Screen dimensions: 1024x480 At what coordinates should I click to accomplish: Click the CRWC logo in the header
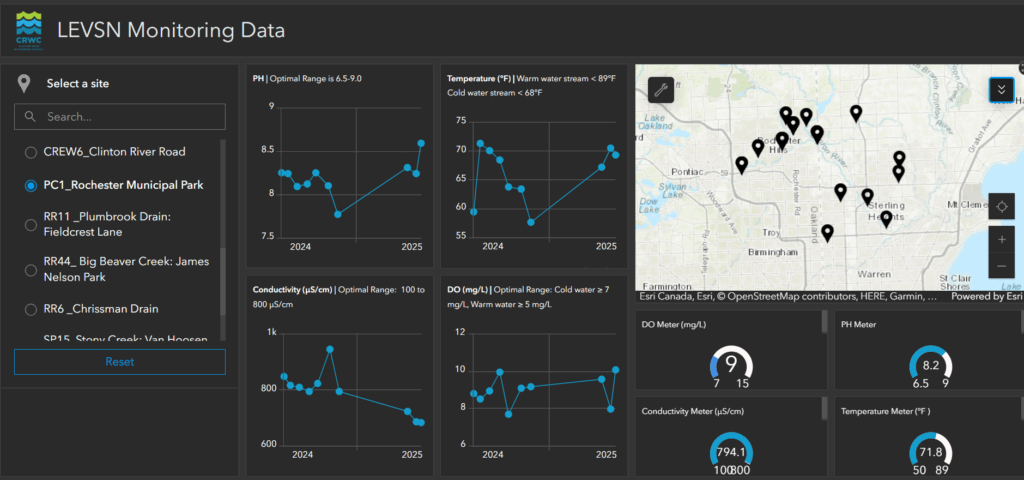coord(28,31)
